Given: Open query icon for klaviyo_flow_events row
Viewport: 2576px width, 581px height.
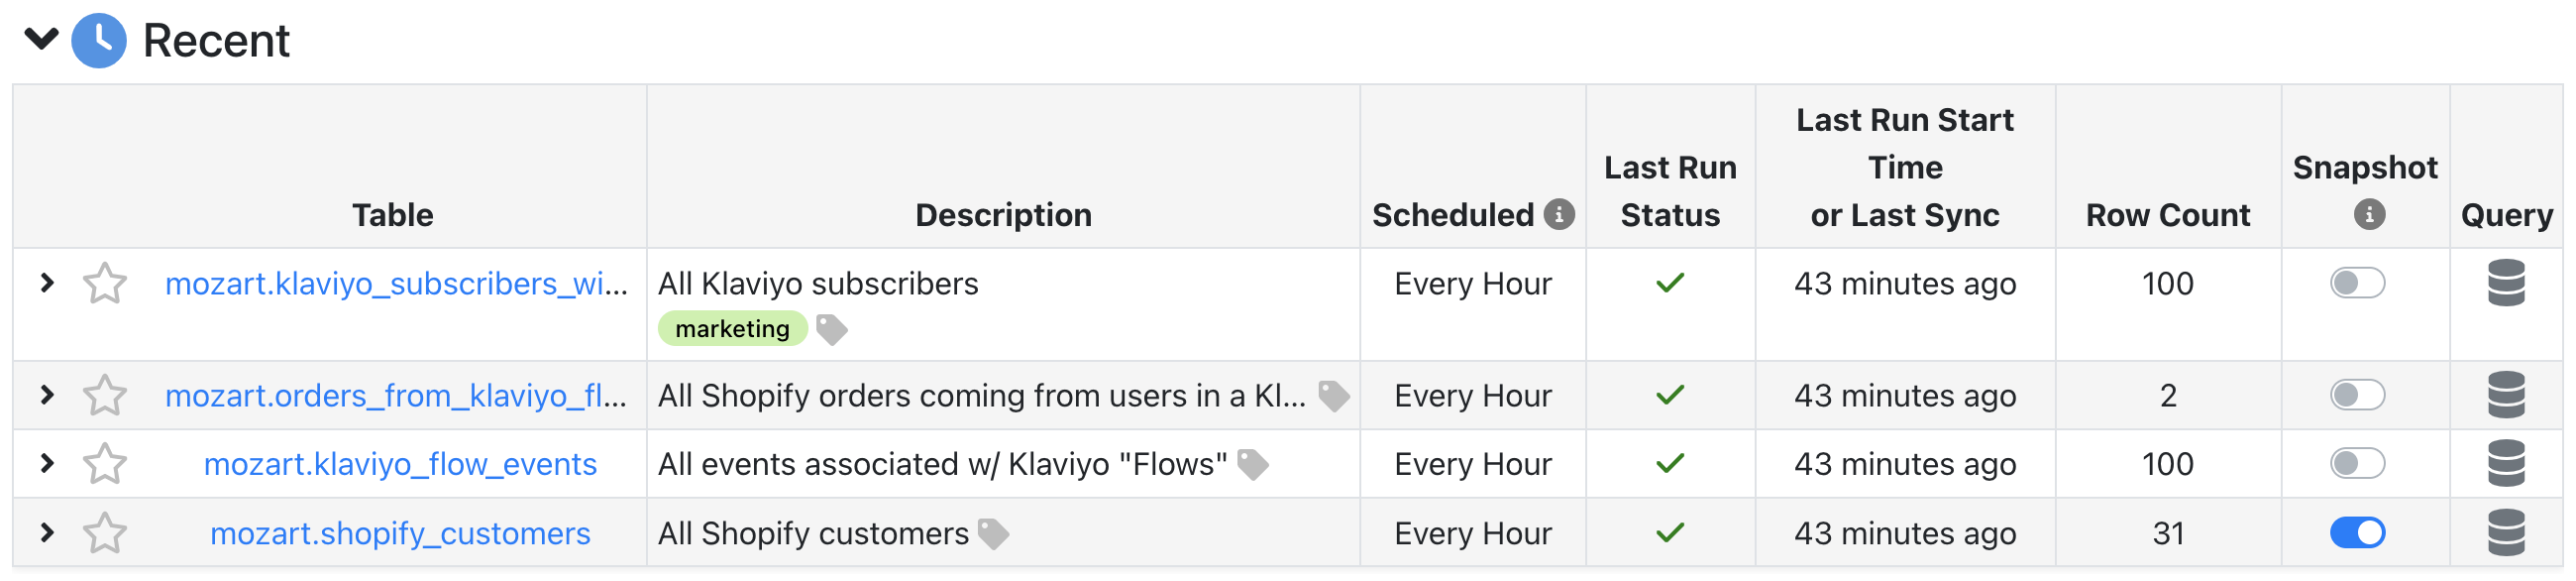Looking at the screenshot, I should 2506,463.
